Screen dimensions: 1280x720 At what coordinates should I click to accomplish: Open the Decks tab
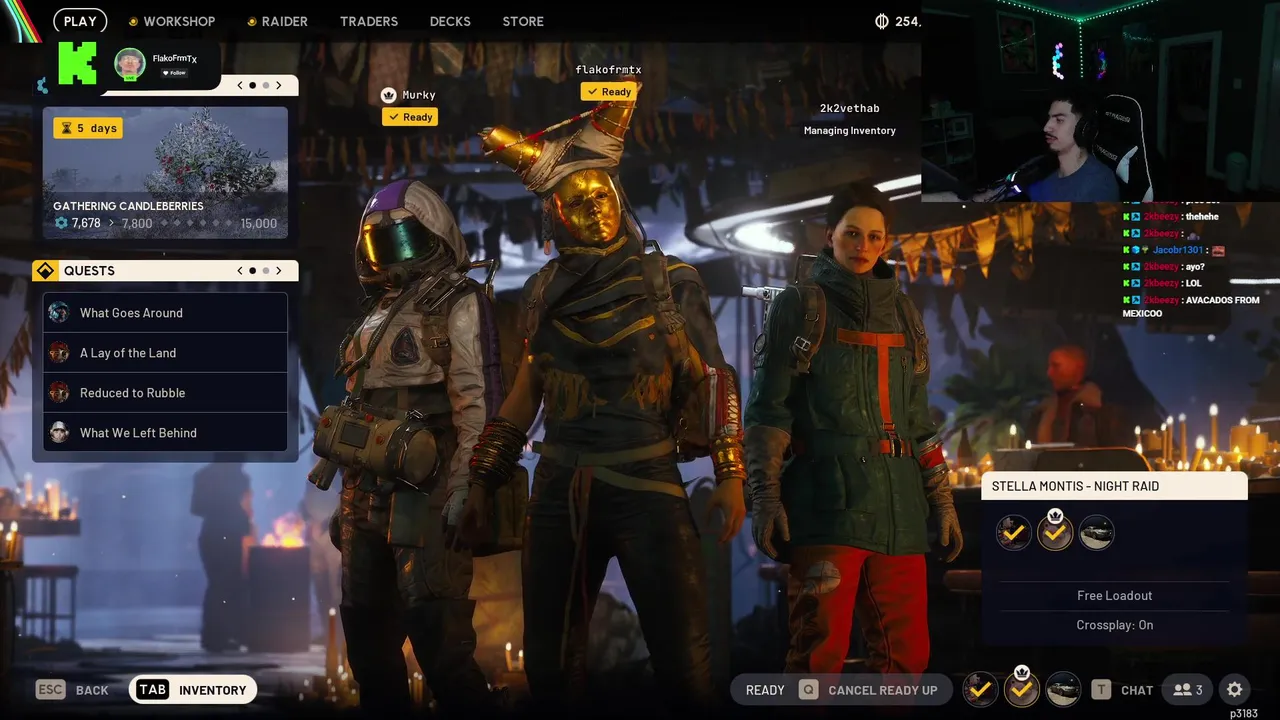point(450,21)
